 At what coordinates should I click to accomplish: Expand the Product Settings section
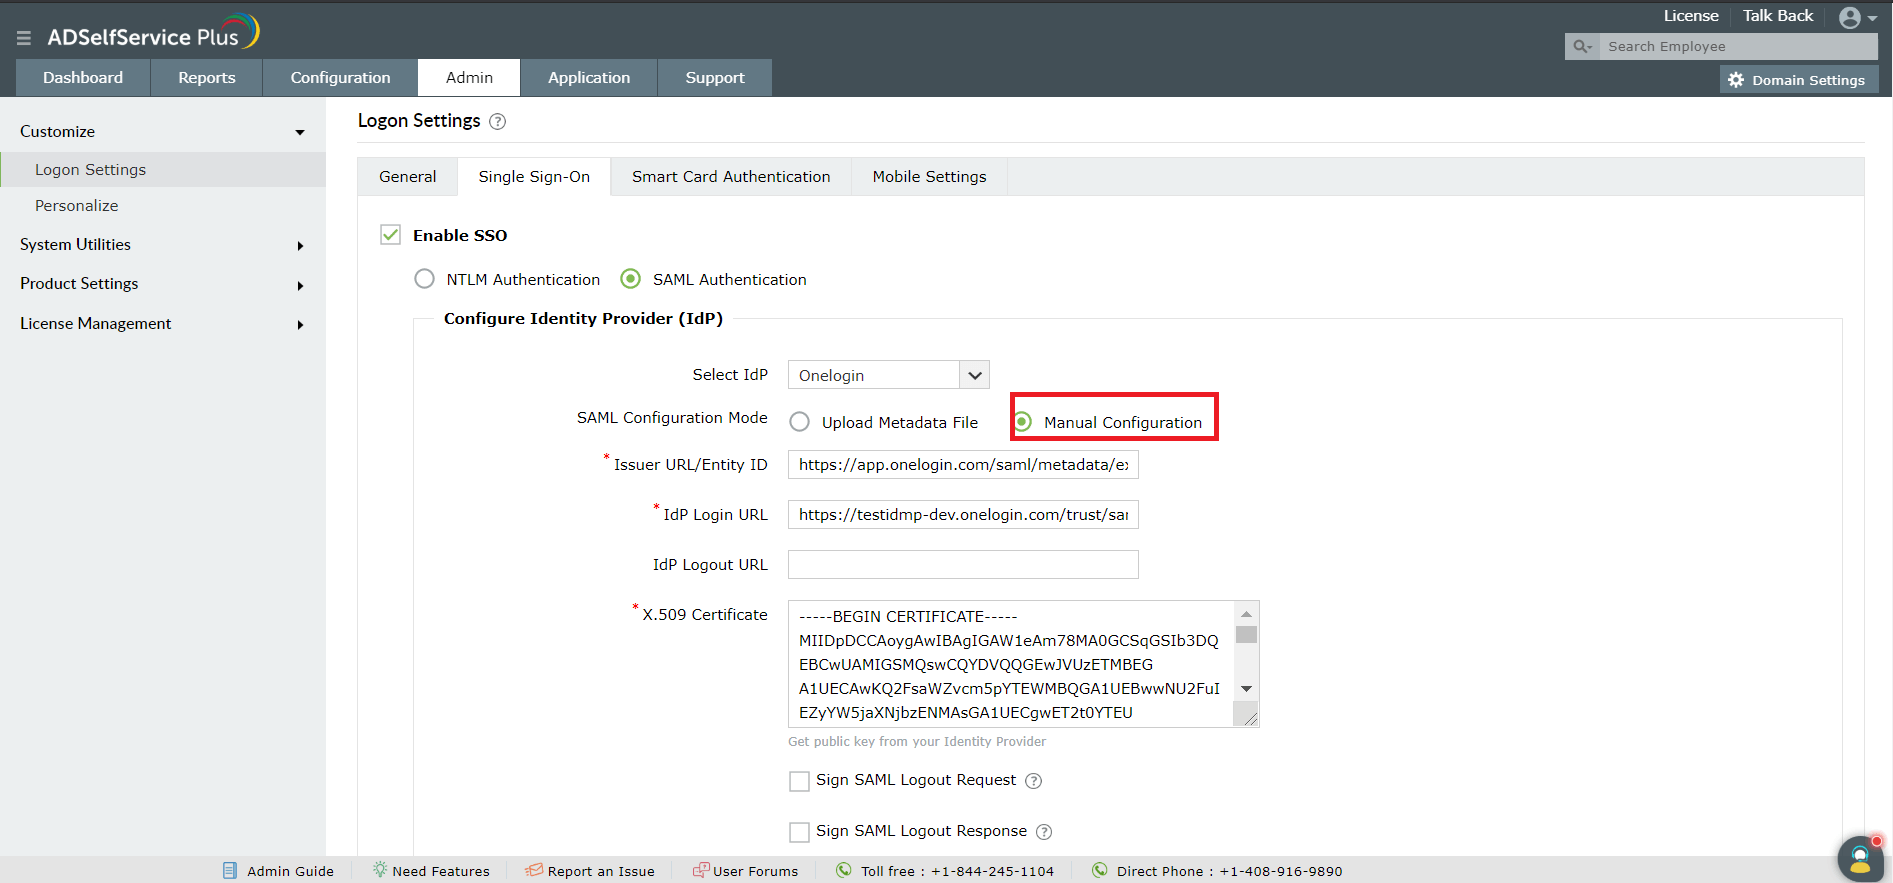pyautogui.click(x=300, y=286)
